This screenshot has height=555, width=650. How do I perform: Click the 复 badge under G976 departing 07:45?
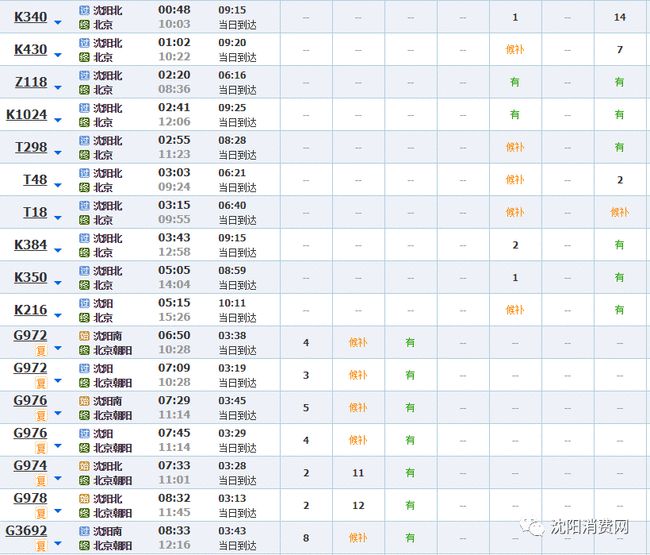[x=41, y=448]
